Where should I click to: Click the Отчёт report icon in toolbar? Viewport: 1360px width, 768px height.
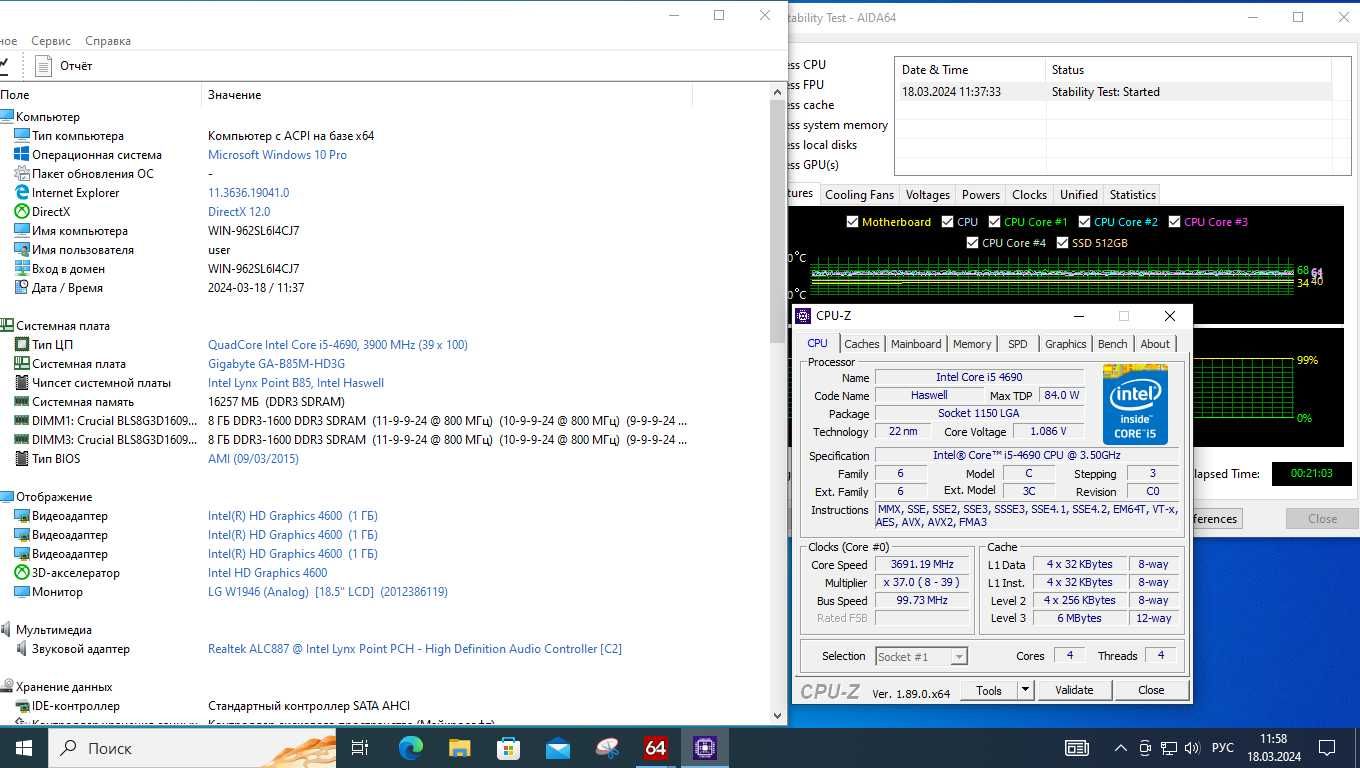tap(43, 66)
